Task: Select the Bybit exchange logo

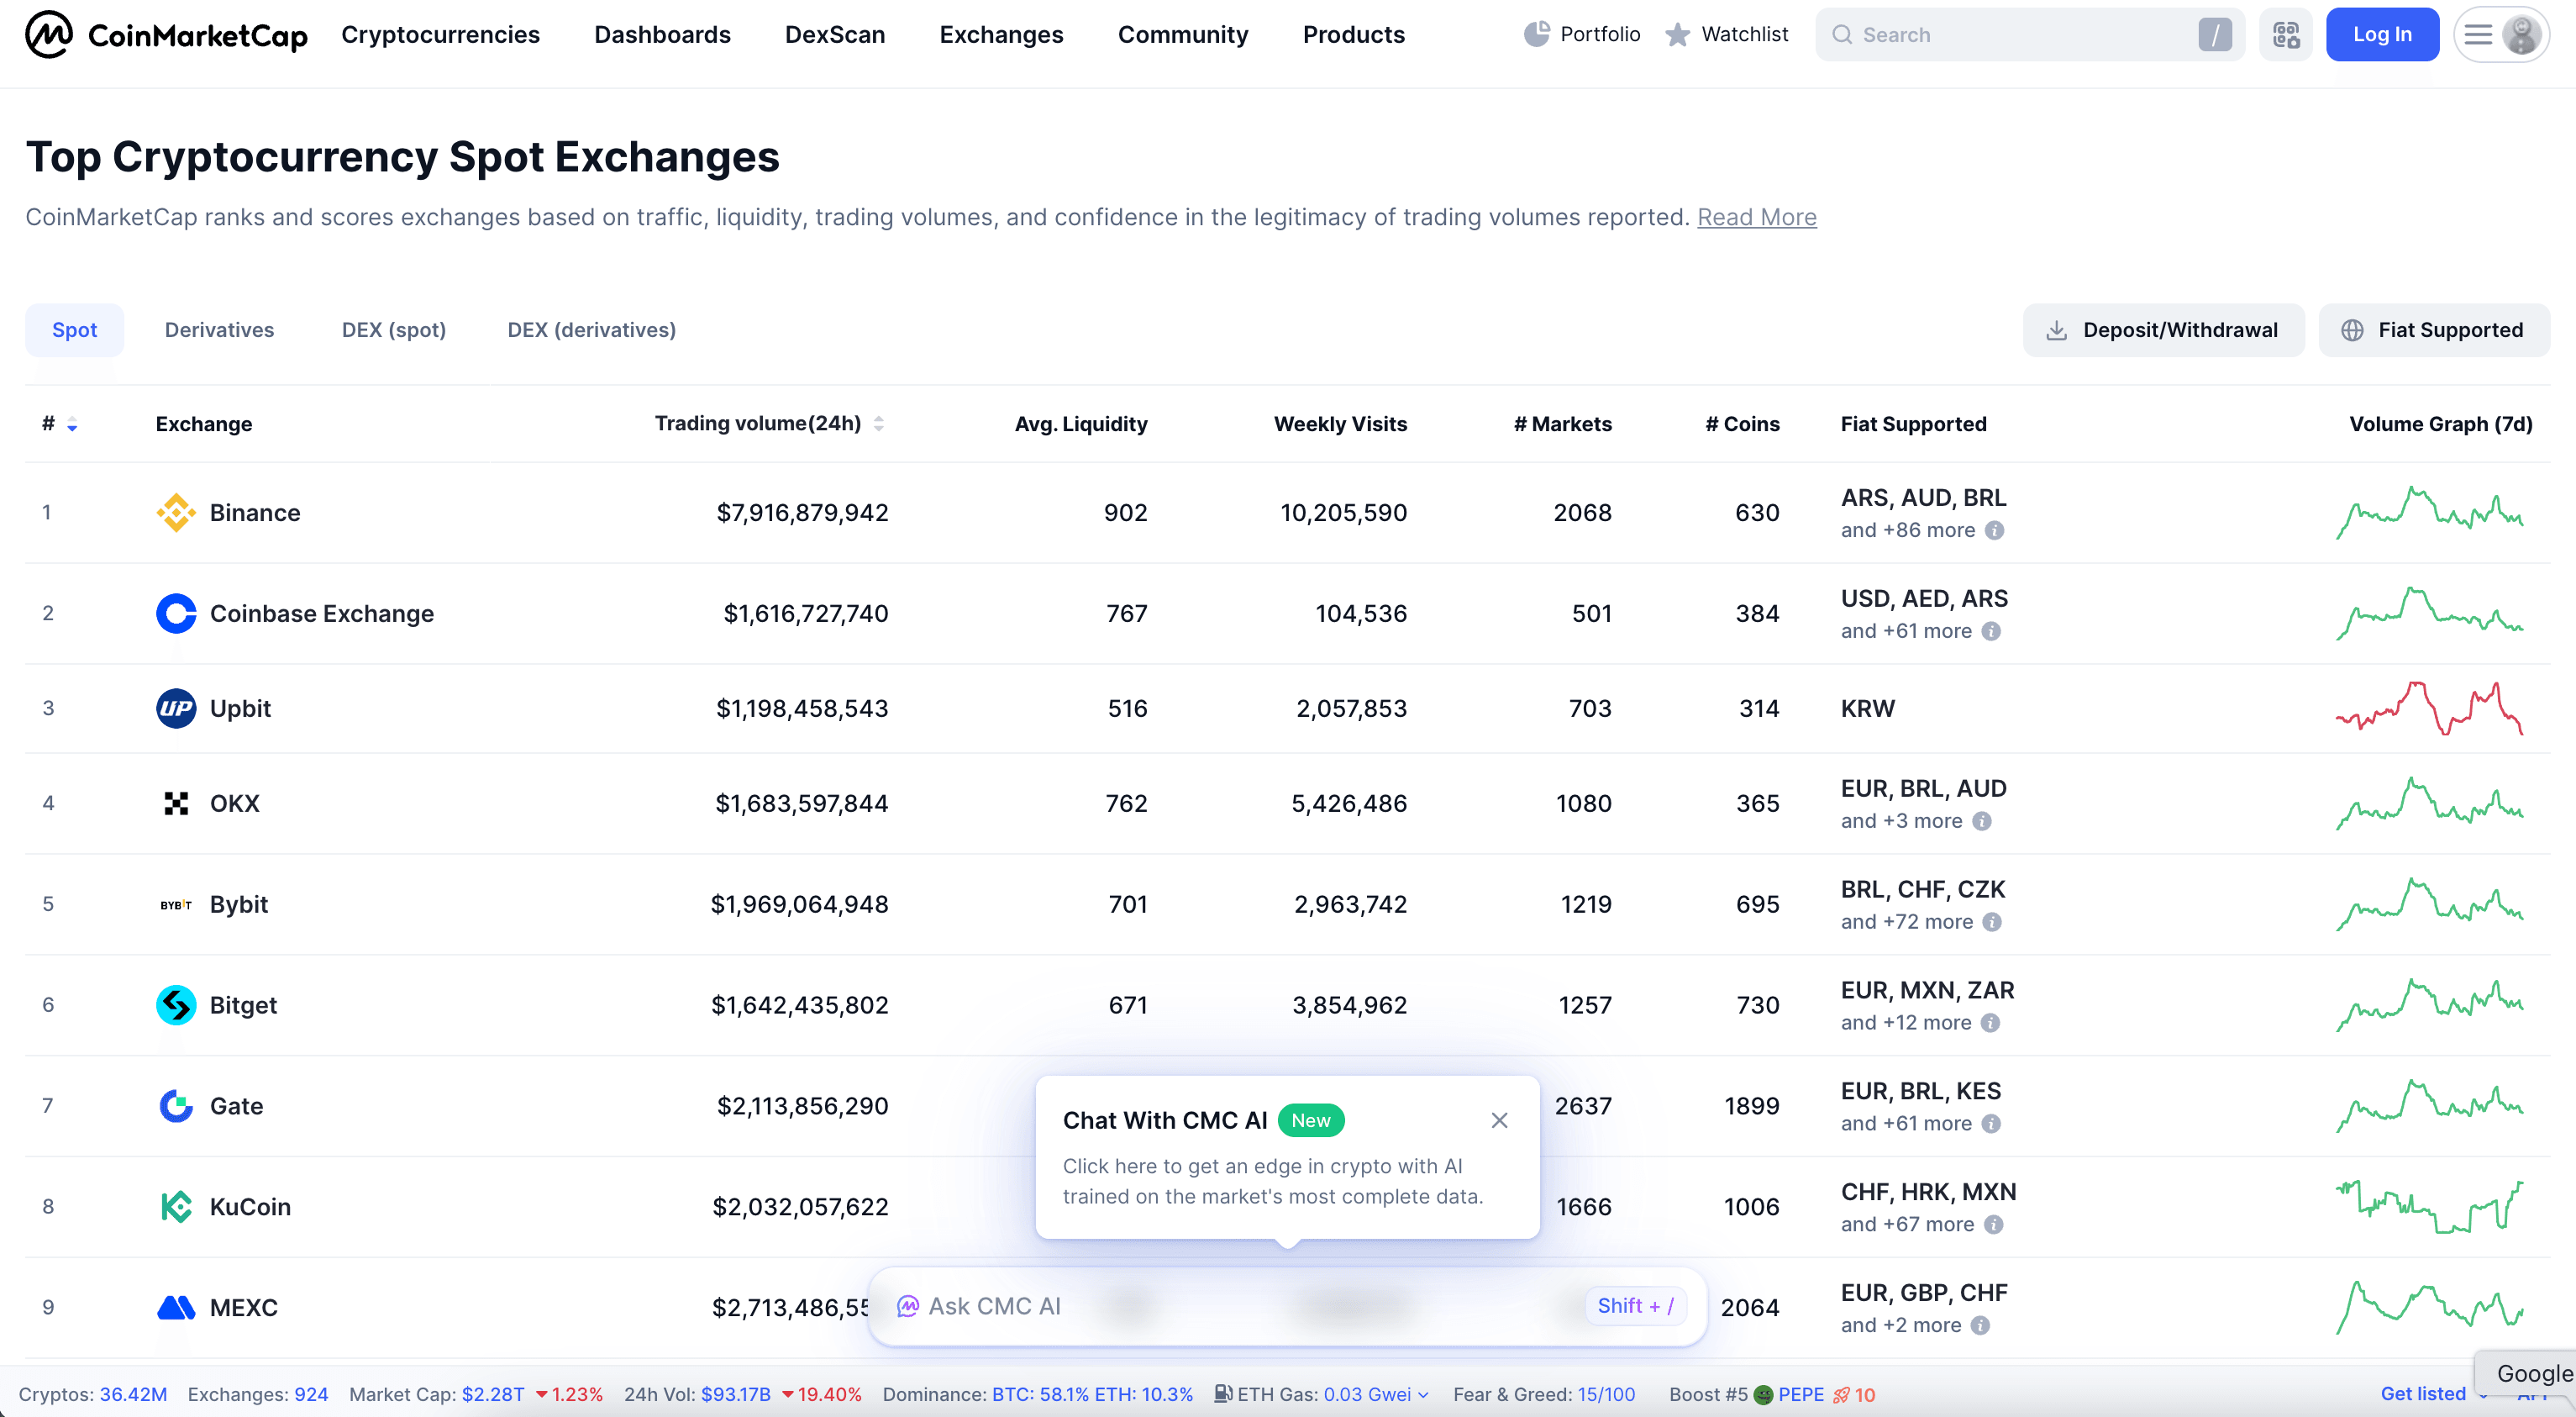Action: [176, 904]
